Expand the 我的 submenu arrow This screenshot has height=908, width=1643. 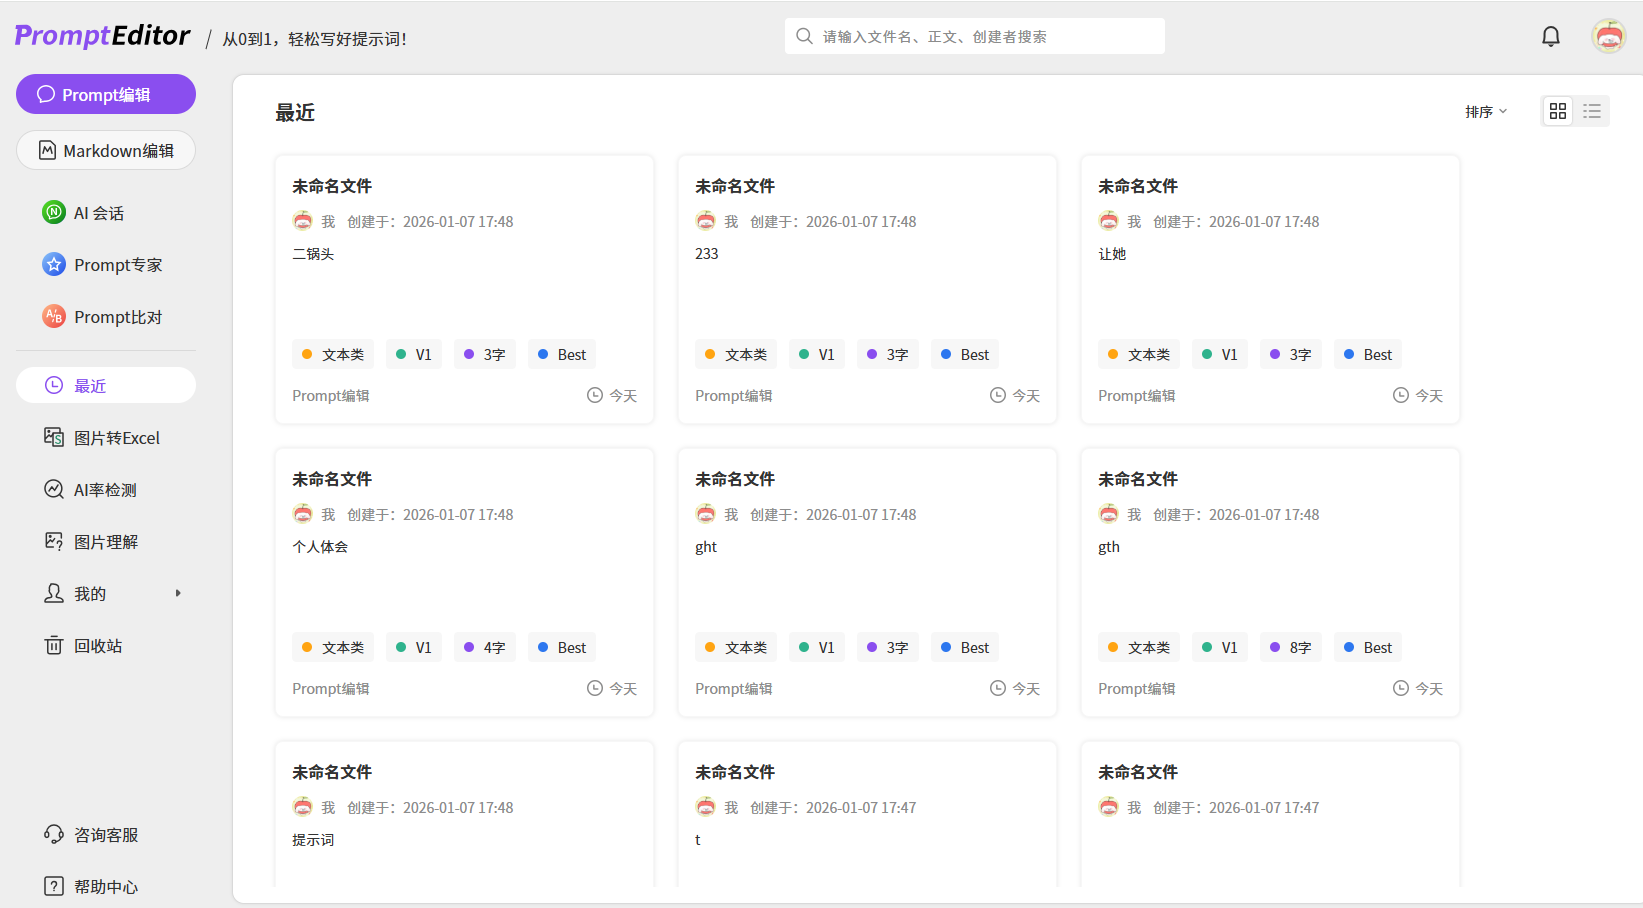(178, 594)
